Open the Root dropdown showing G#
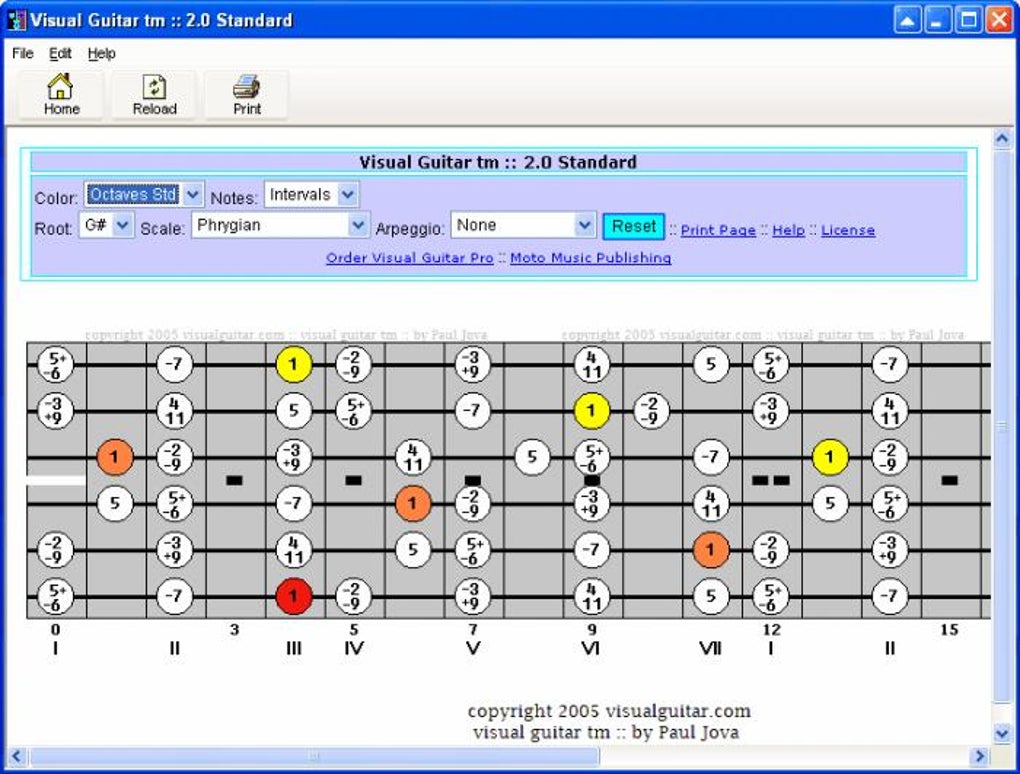 tap(106, 225)
